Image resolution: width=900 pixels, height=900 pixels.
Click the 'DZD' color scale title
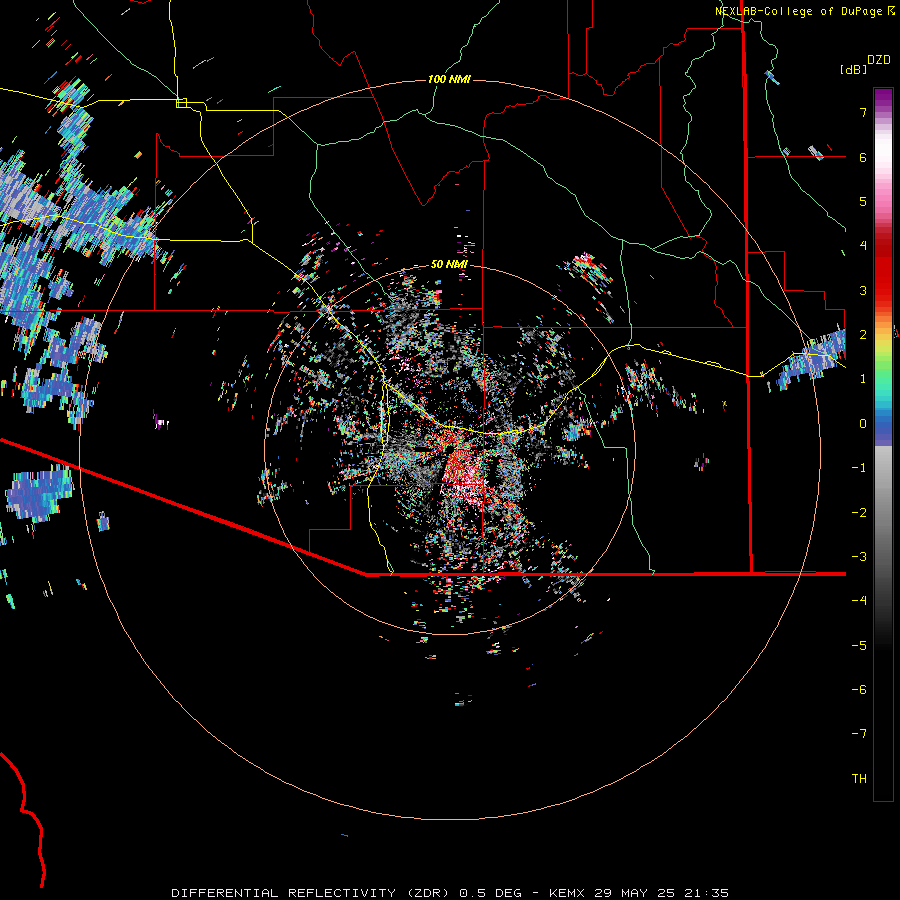[878, 60]
